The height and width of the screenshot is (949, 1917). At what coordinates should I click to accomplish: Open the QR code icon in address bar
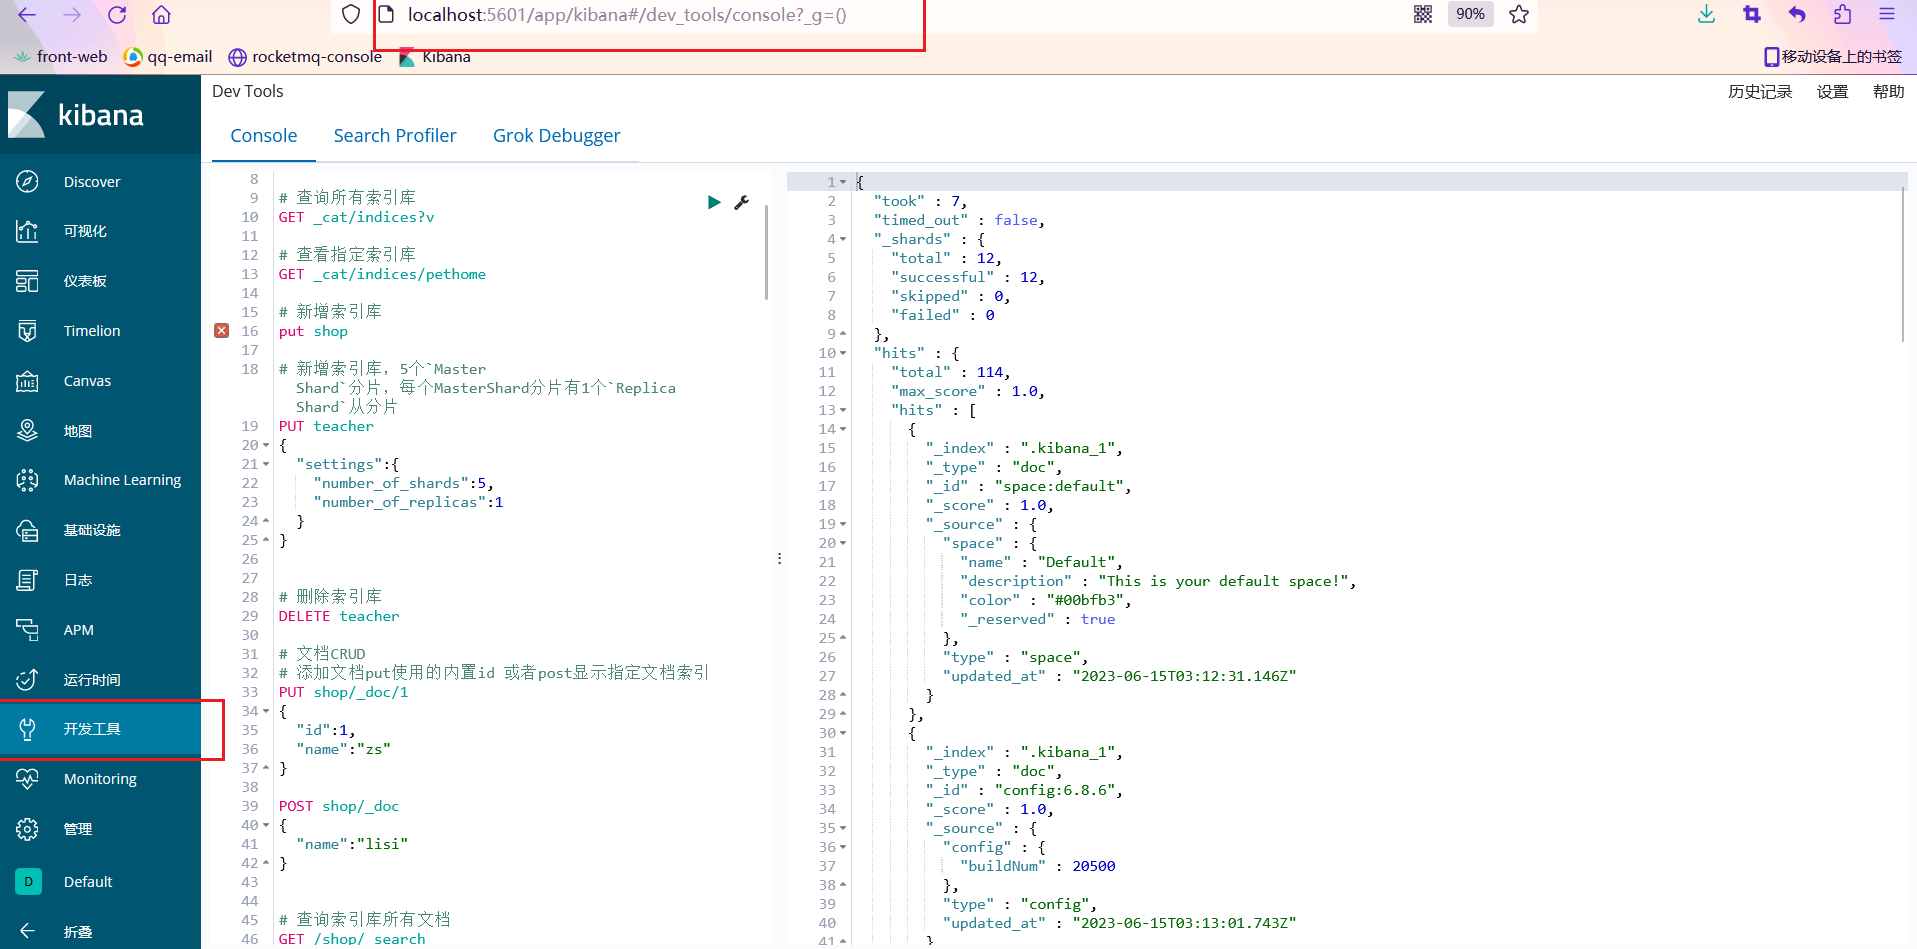[x=1423, y=14]
